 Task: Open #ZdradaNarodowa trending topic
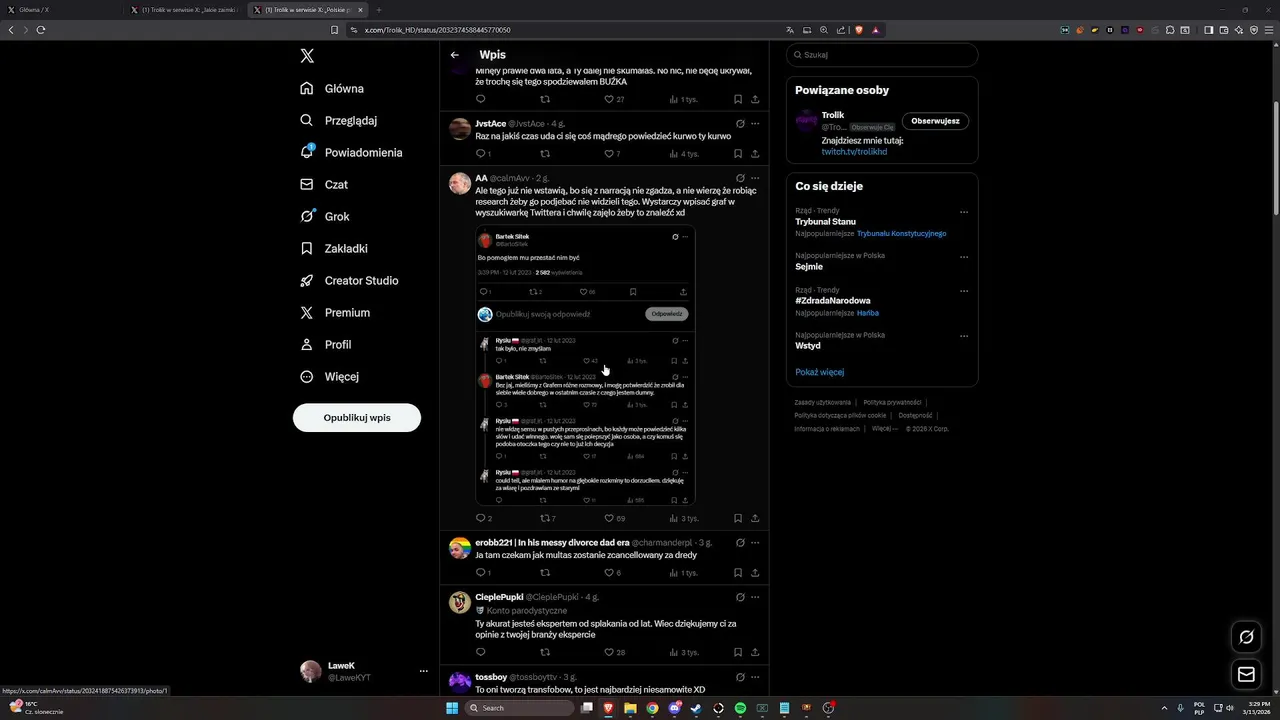(x=833, y=300)
